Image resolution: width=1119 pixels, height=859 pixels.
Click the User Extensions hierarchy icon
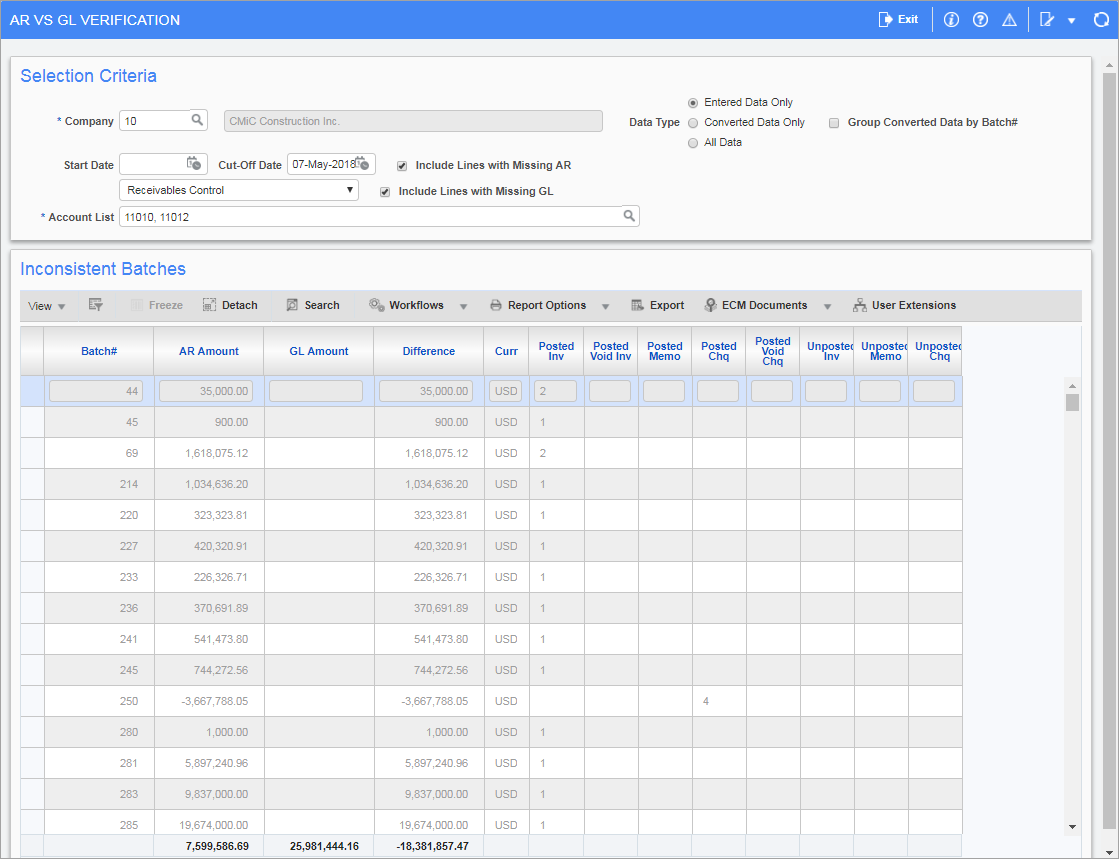click(x=860, y=305)
